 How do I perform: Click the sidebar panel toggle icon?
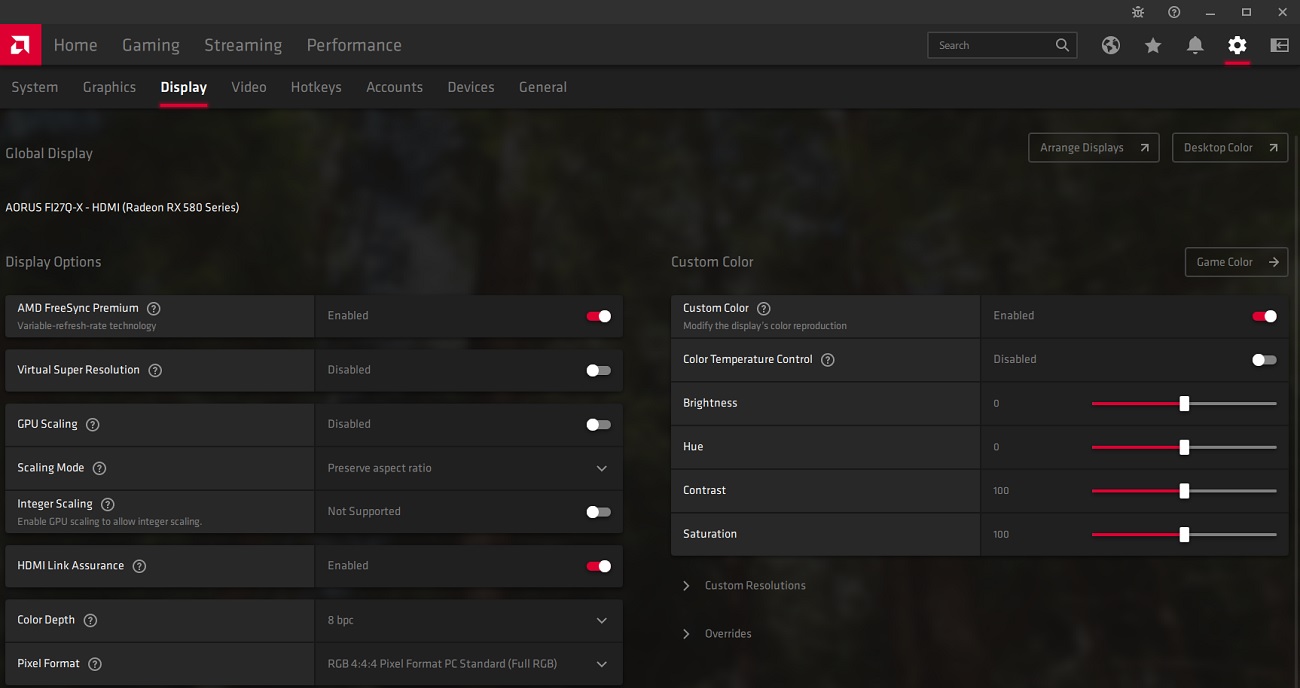[1279, 45]
